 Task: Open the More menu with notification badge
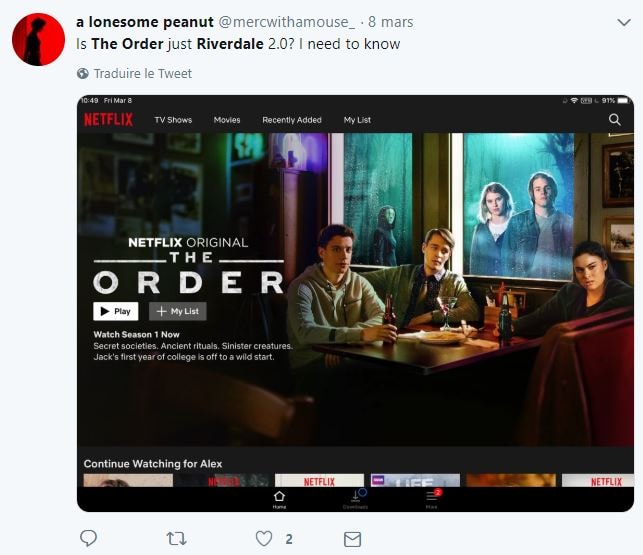432,499
